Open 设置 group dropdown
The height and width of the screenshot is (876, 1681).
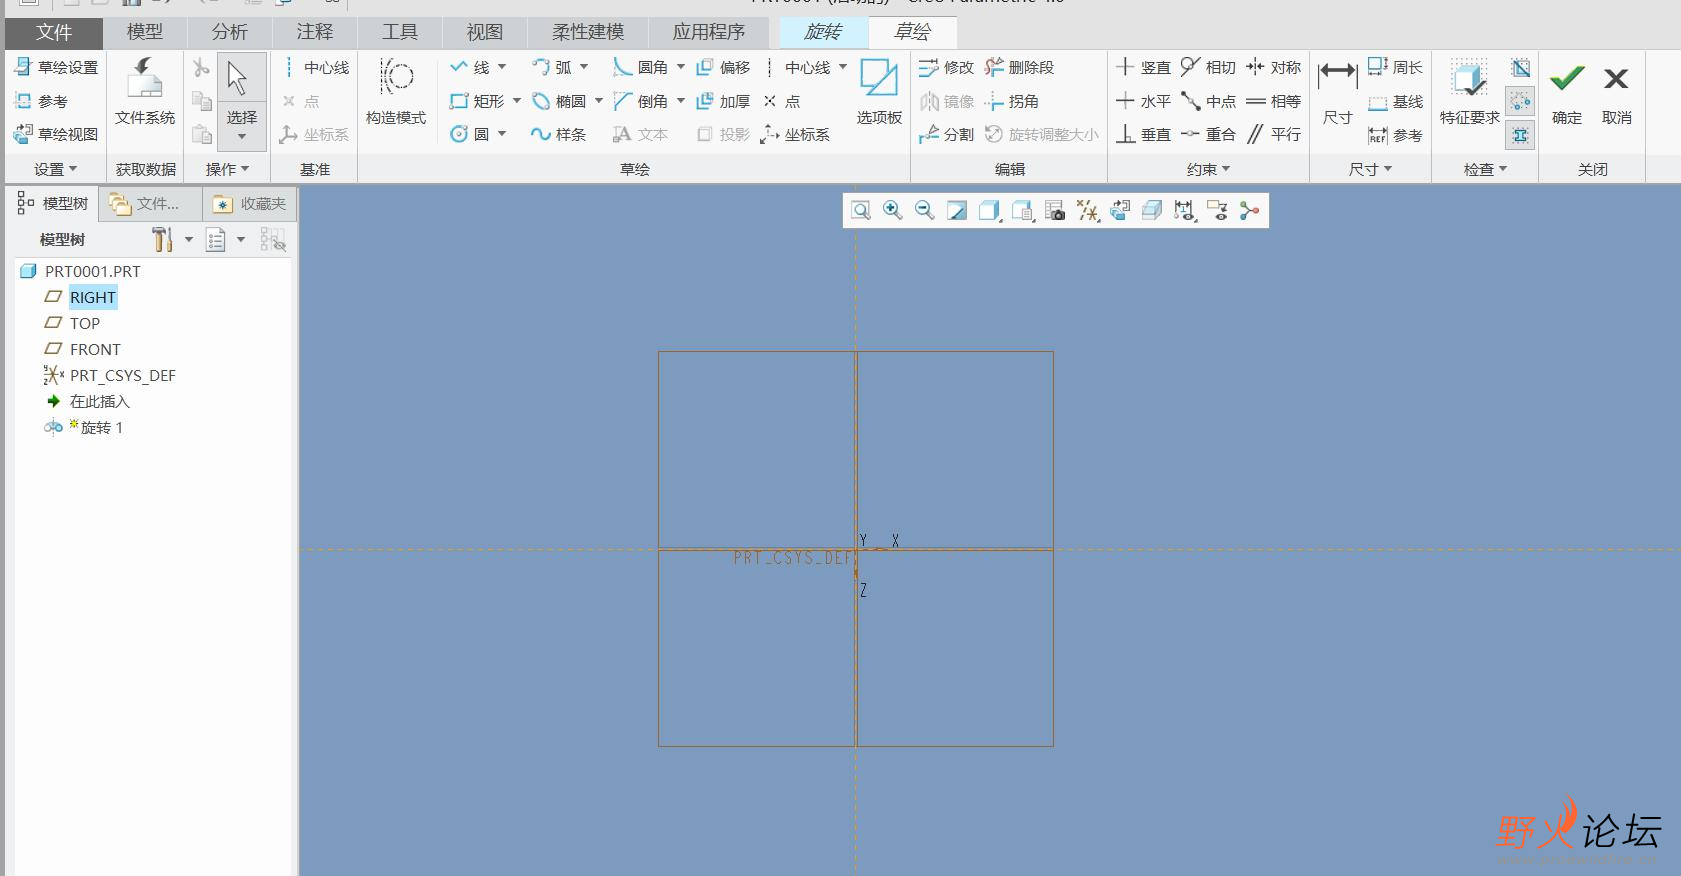pyautogui.click(x=56, y=169)
